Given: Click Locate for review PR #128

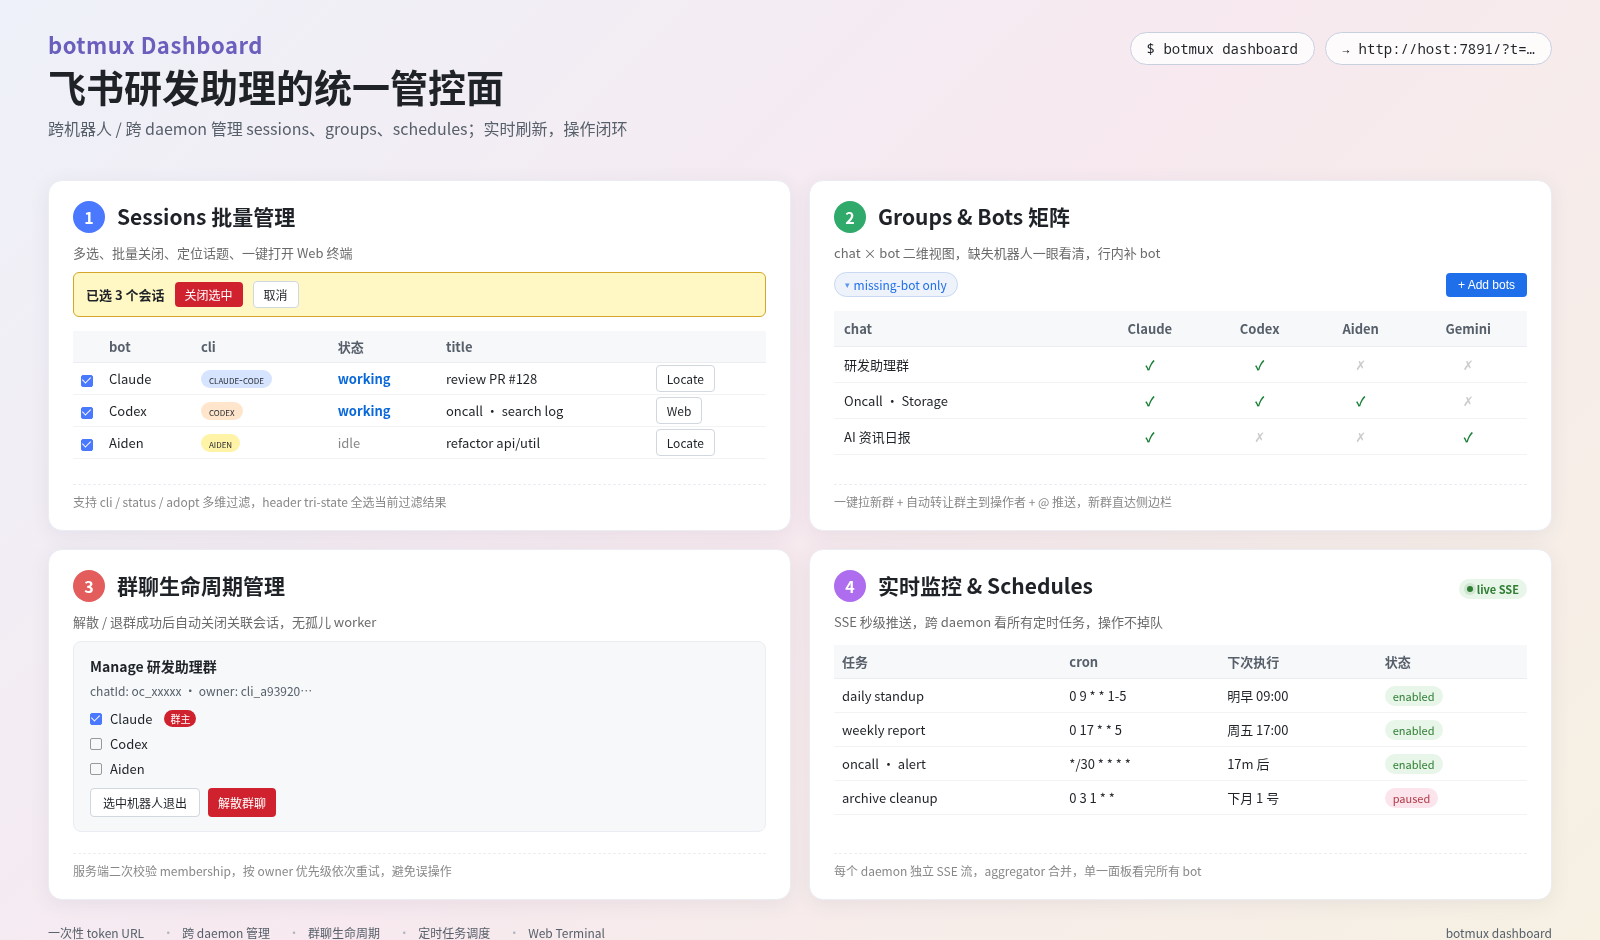Looking at the screenshot, I should pyautogui.click(x=685, y=379).
